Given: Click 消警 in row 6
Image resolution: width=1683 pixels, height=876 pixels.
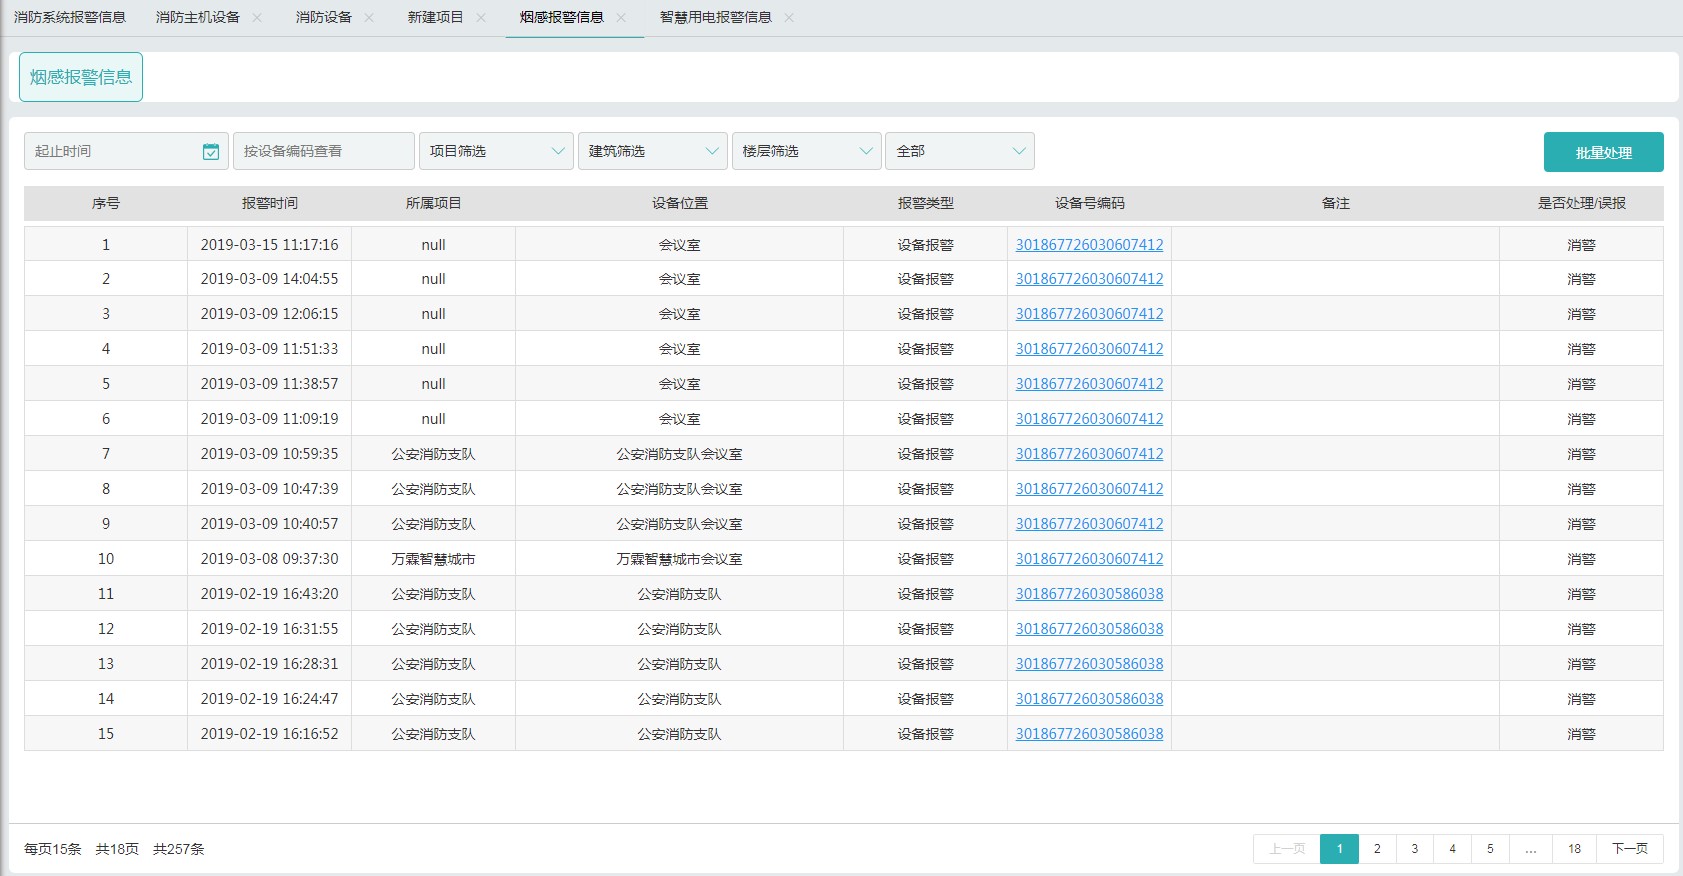Looking at the screenshot, I should click(1581, 419).
